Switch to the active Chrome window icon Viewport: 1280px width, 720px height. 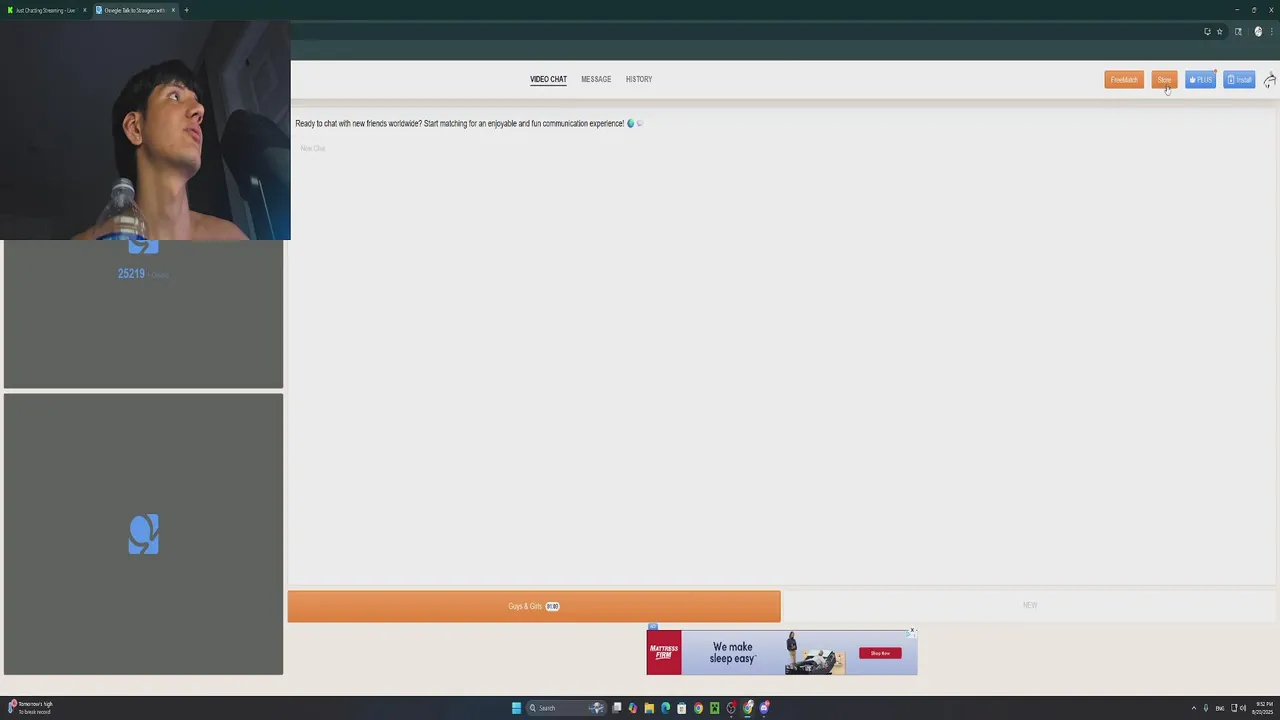(748, 708)
